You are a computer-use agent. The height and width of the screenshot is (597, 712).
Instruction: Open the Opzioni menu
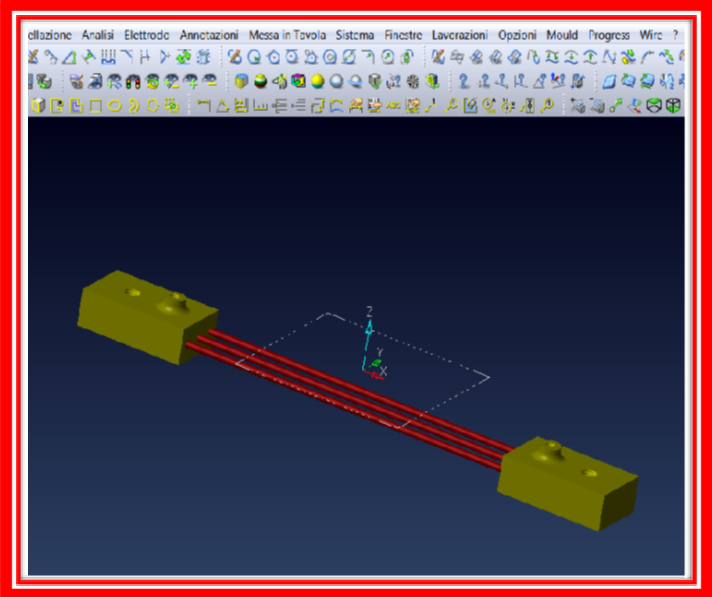pos(517,34)
